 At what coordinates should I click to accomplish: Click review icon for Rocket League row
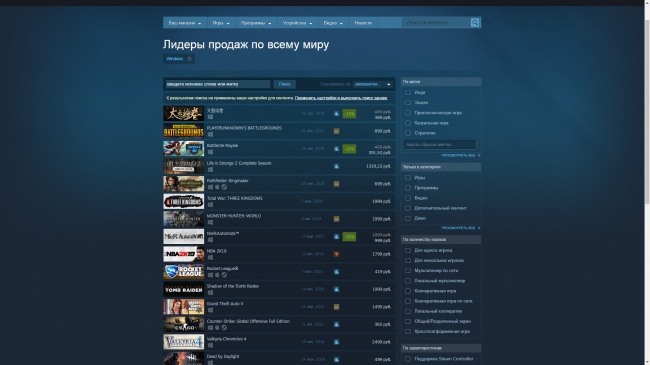[336, 272]
